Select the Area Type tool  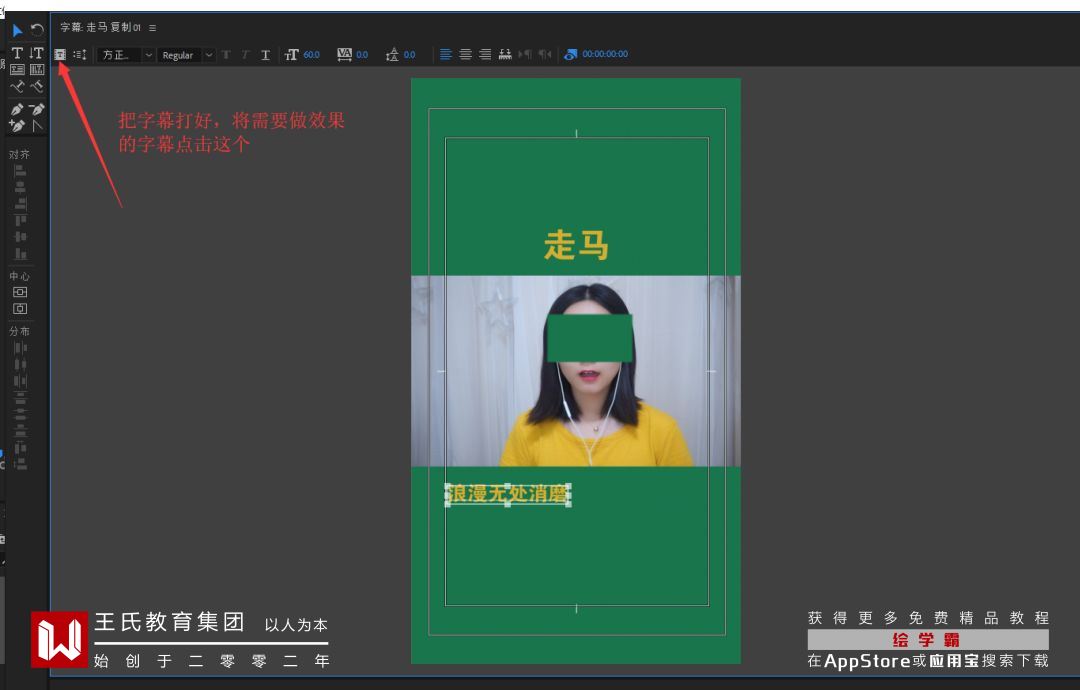17,70
